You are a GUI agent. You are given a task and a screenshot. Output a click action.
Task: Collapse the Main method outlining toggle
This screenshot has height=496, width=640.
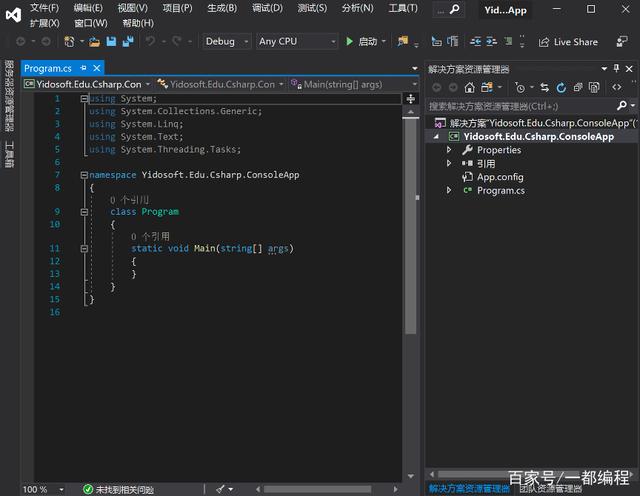click(84, 248)
